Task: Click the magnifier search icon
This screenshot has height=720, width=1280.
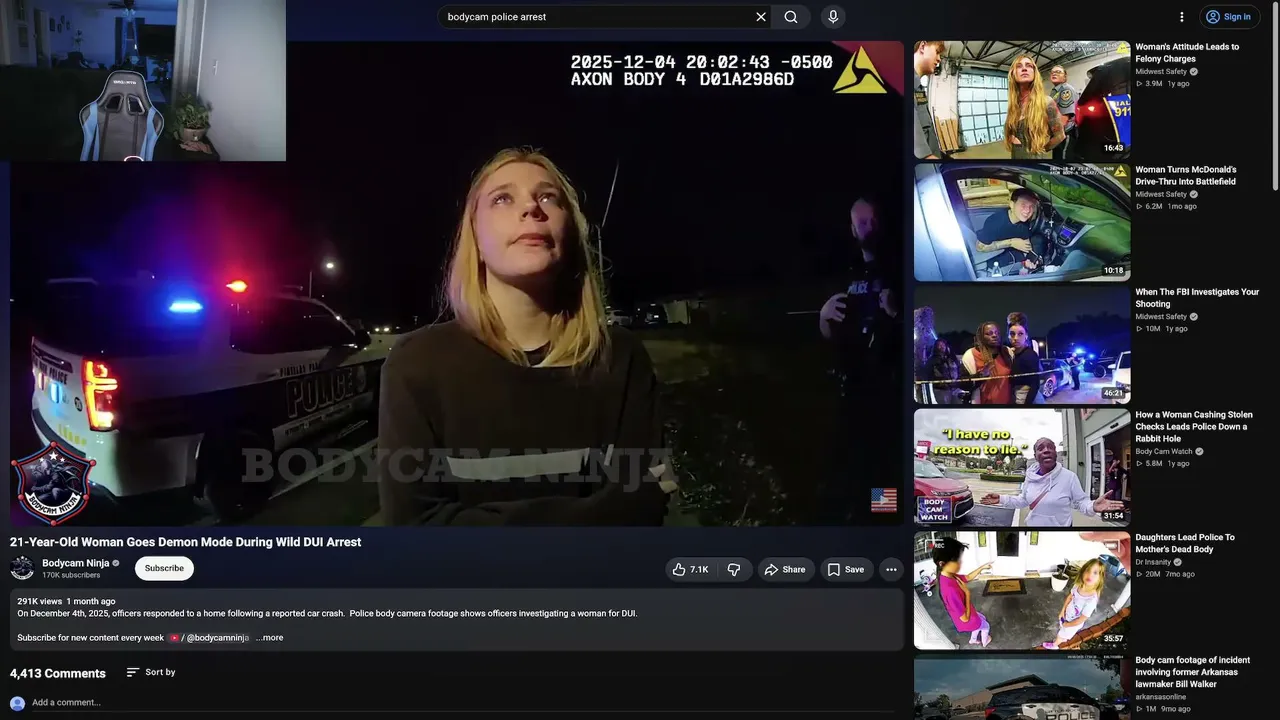Action: (791, 17)
